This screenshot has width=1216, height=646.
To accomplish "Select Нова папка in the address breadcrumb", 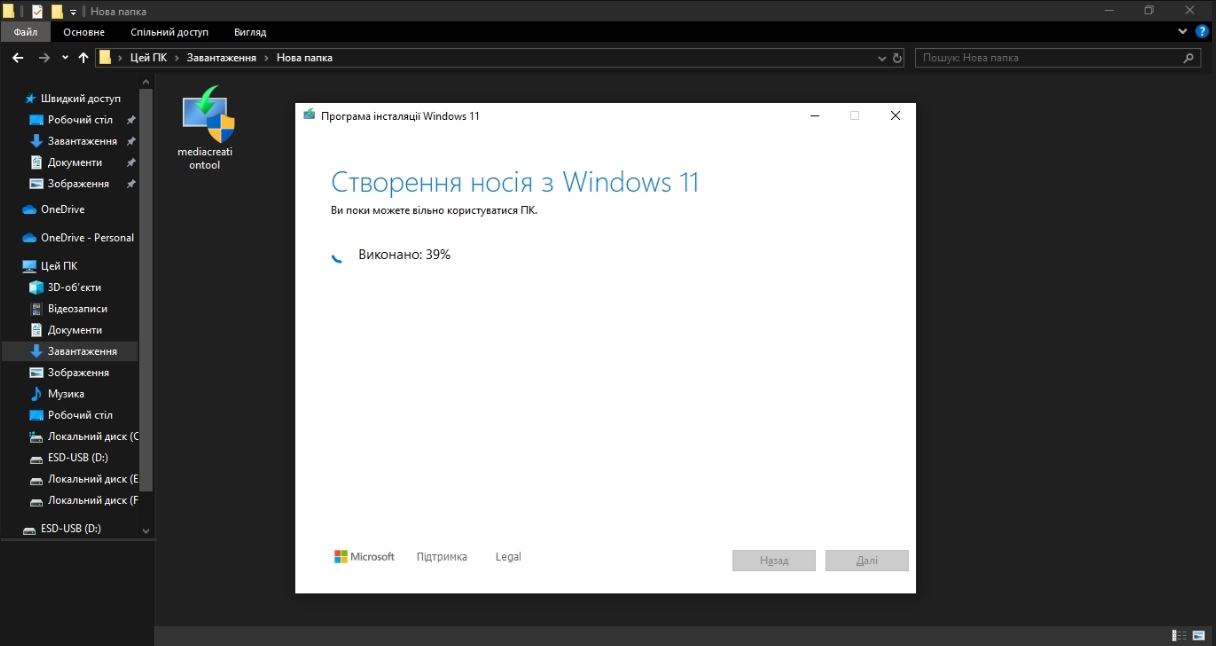I will tap(304, 58).
